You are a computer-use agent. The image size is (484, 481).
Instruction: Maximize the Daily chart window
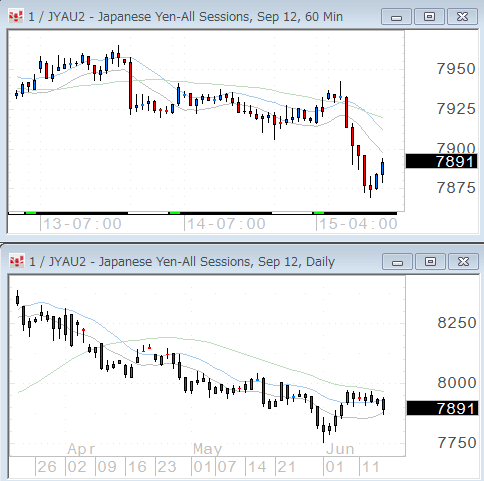click(430, 262)
